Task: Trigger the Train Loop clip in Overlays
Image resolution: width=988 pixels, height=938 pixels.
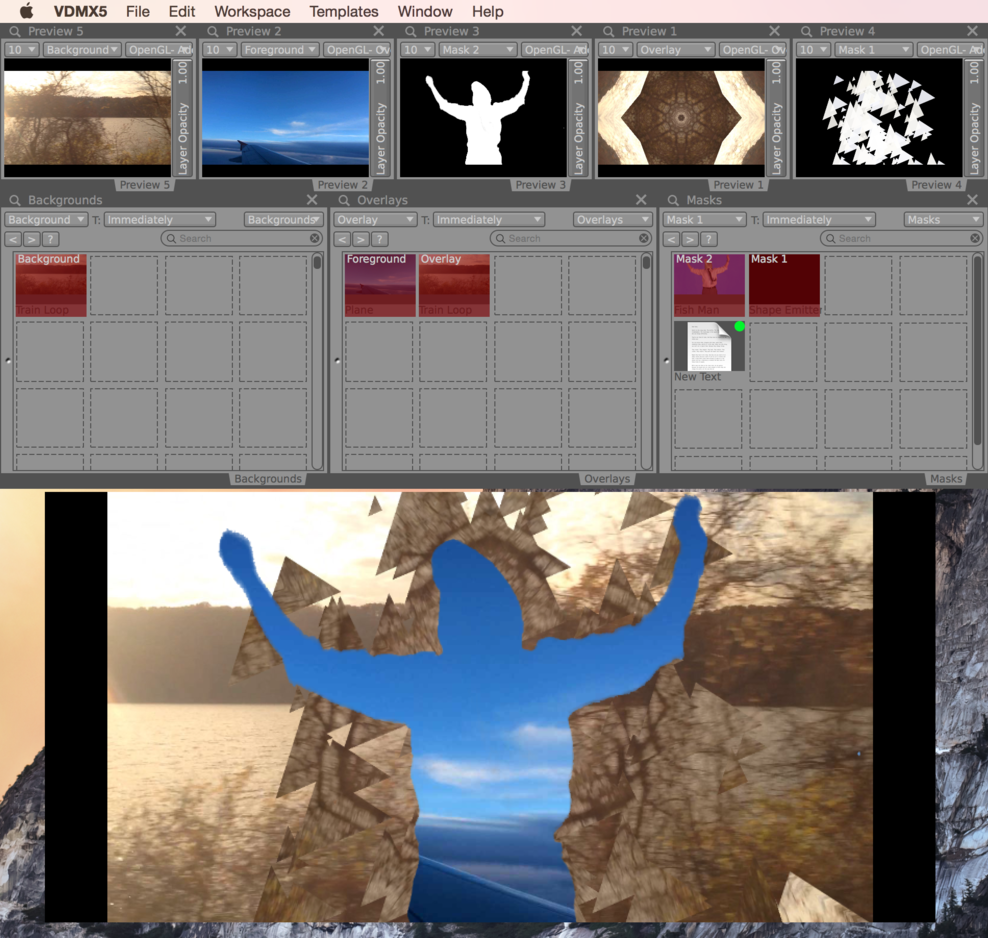Action: tap(454, 285)
